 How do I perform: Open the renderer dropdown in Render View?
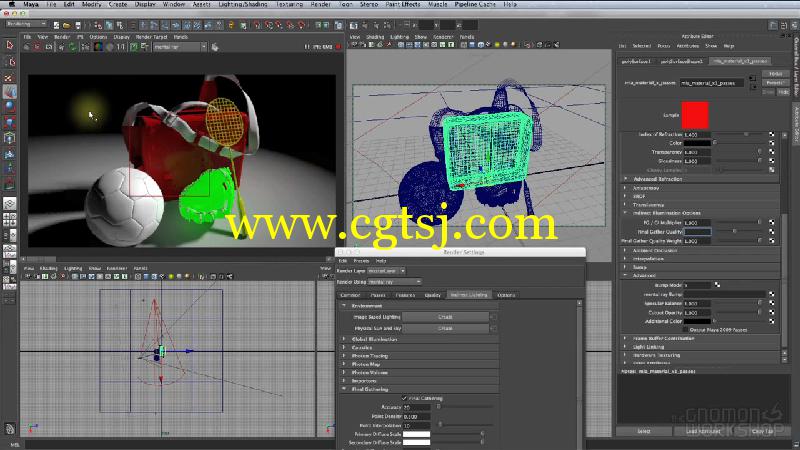180,47
